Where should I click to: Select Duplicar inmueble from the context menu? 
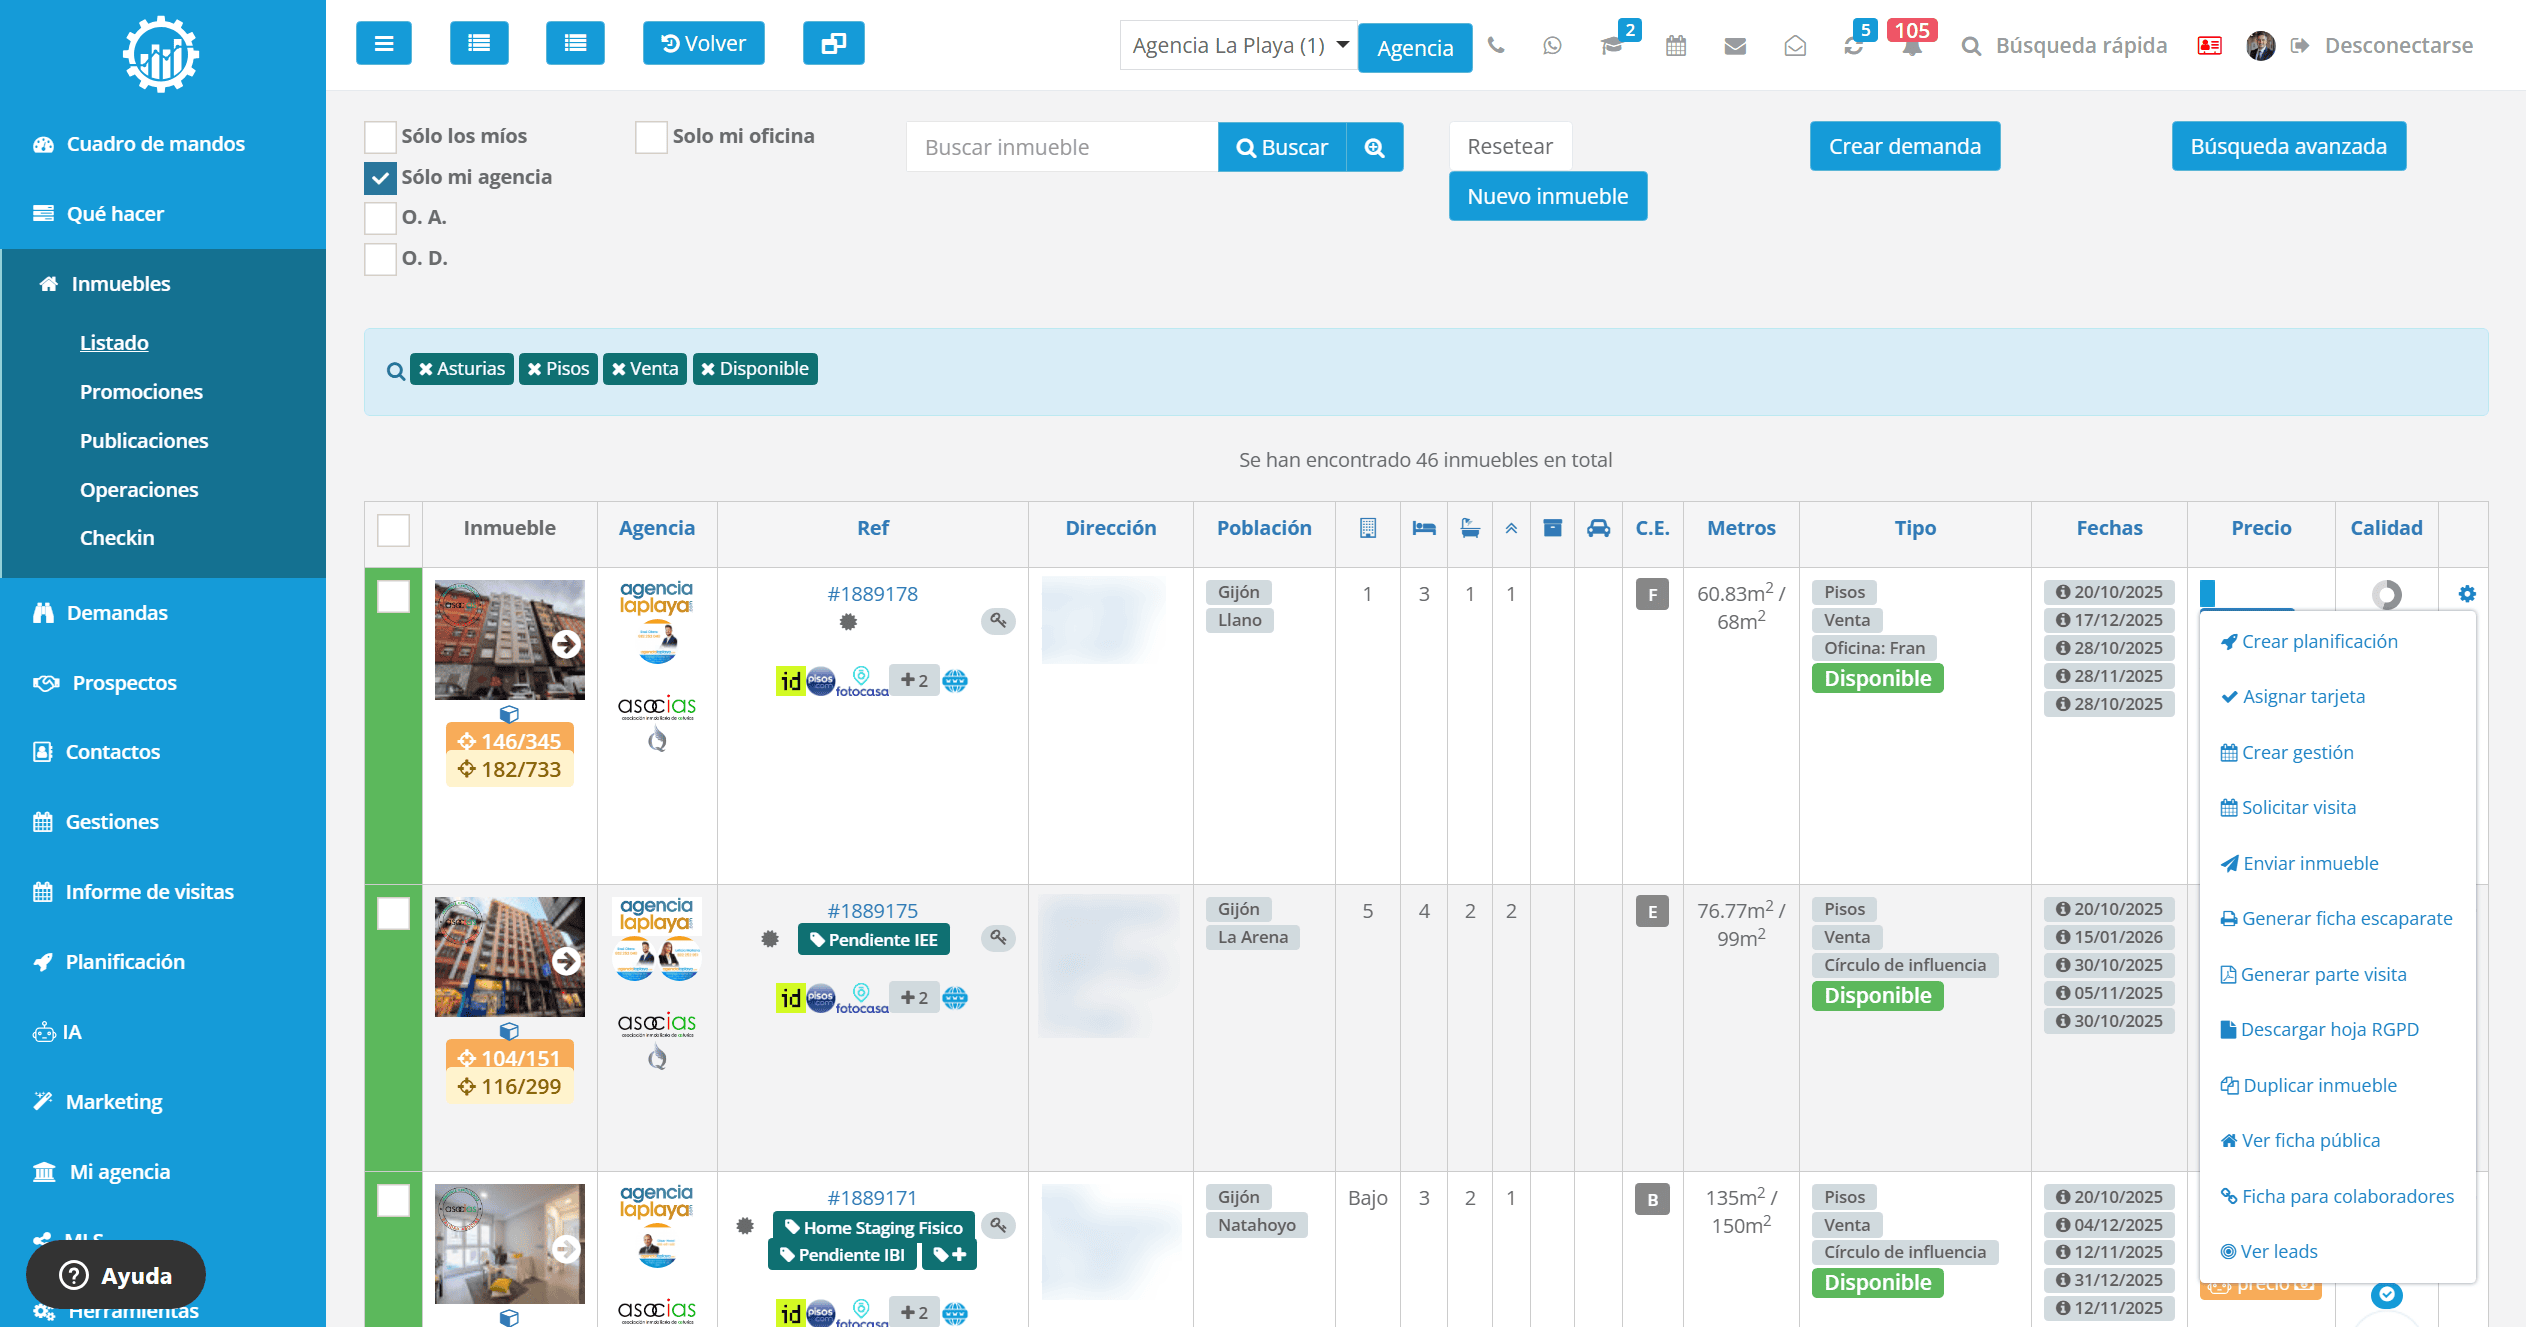point(2318,1085)
